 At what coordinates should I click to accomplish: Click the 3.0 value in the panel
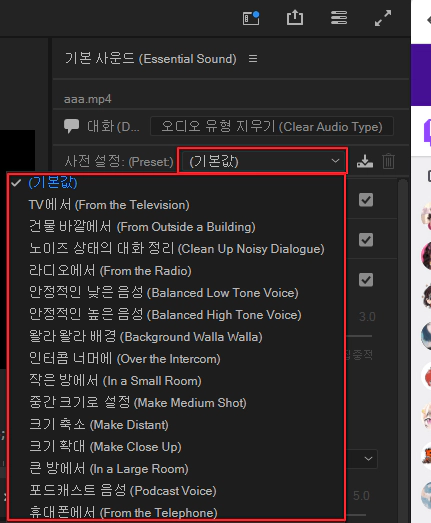[367, 317]
